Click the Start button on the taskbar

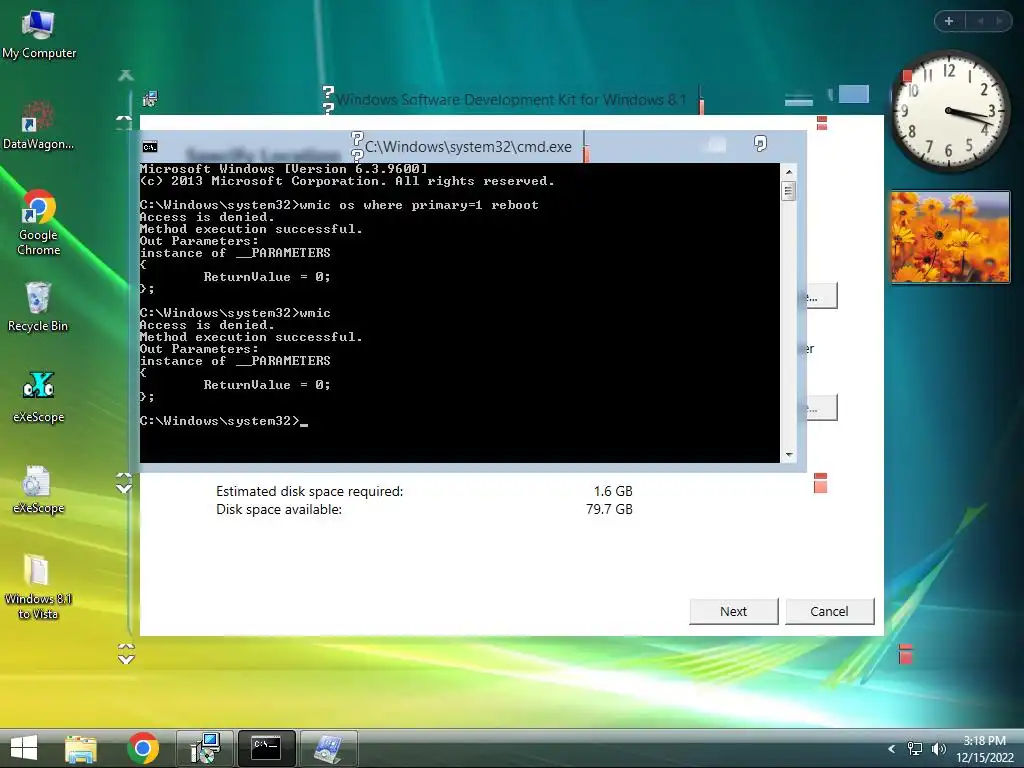pos(24,748)
